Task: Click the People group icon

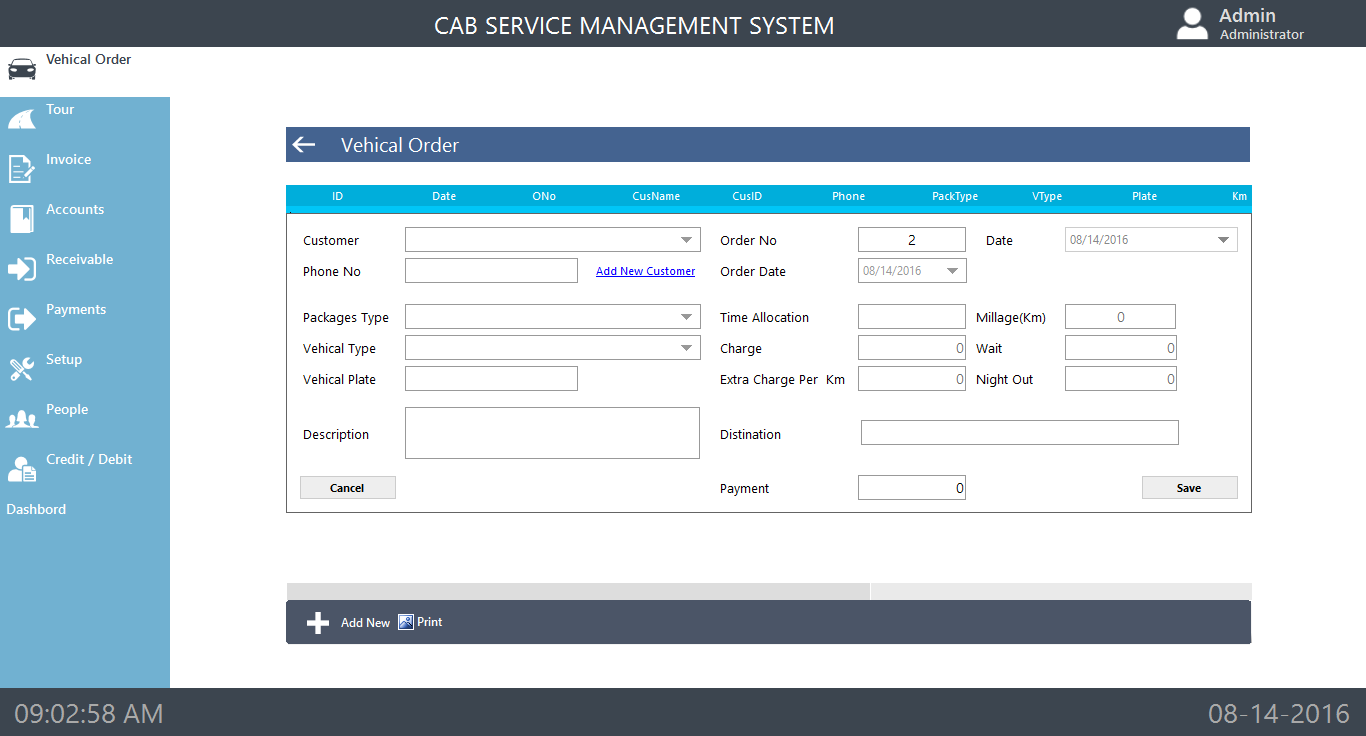Action: pyautogui.click(x=22, y=419)
